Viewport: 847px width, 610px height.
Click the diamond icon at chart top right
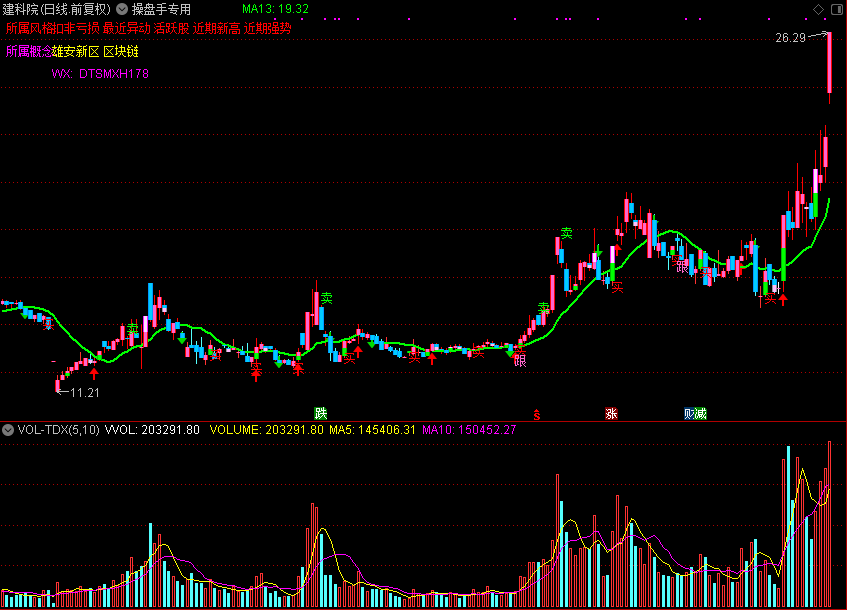818,9
